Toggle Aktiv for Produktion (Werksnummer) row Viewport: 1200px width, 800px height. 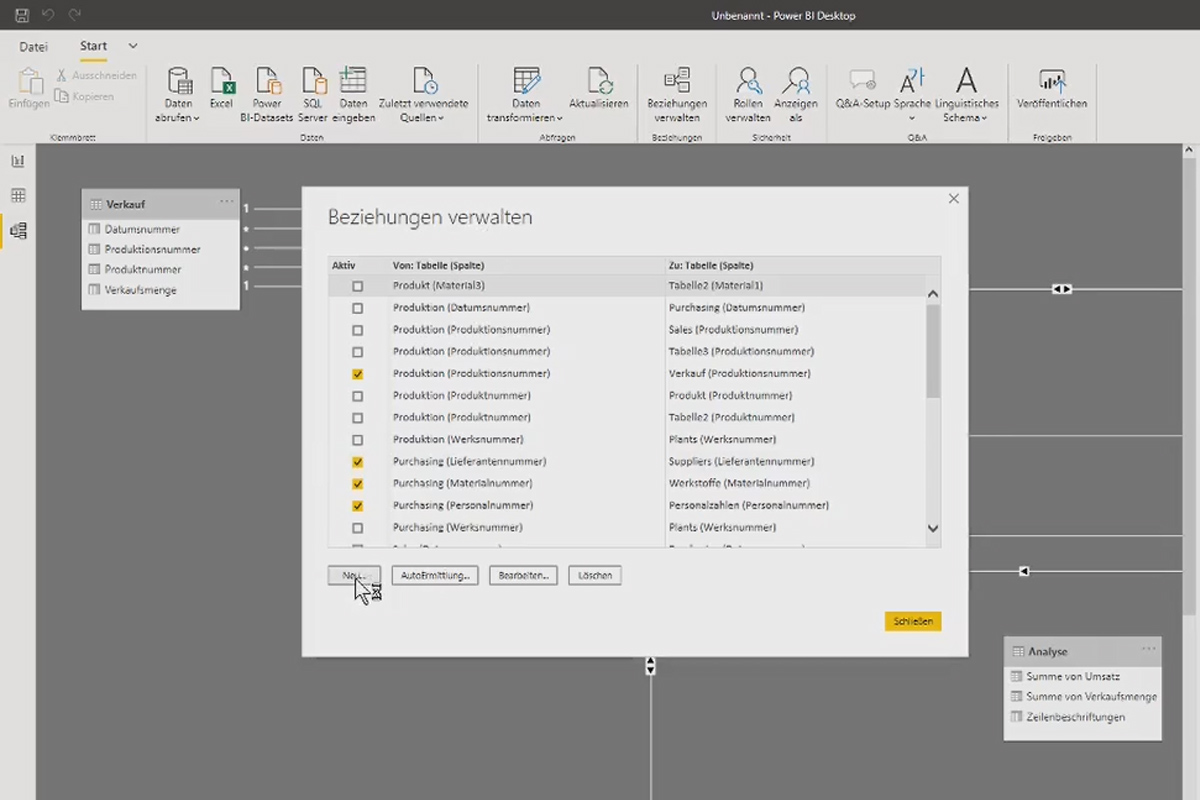(357, 440)
